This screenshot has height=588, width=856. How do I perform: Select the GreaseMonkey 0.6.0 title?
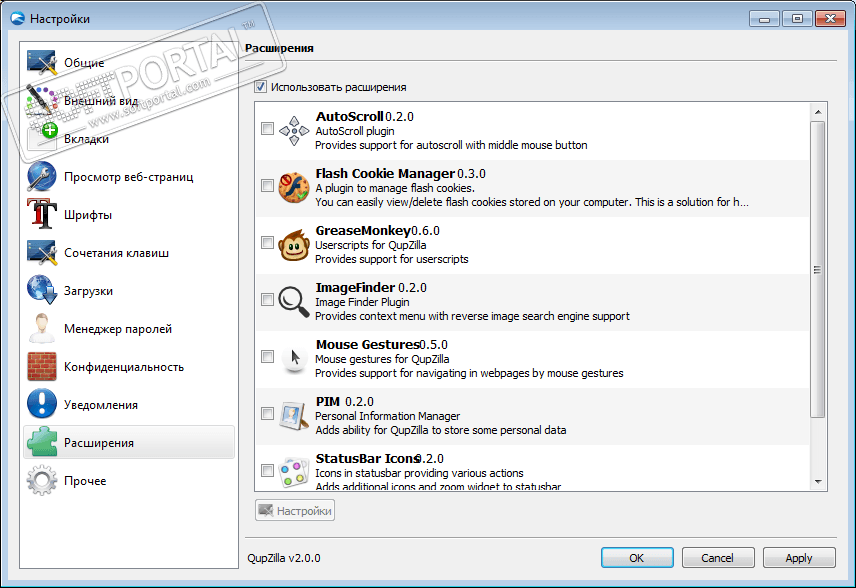click(x=377, y=230)
